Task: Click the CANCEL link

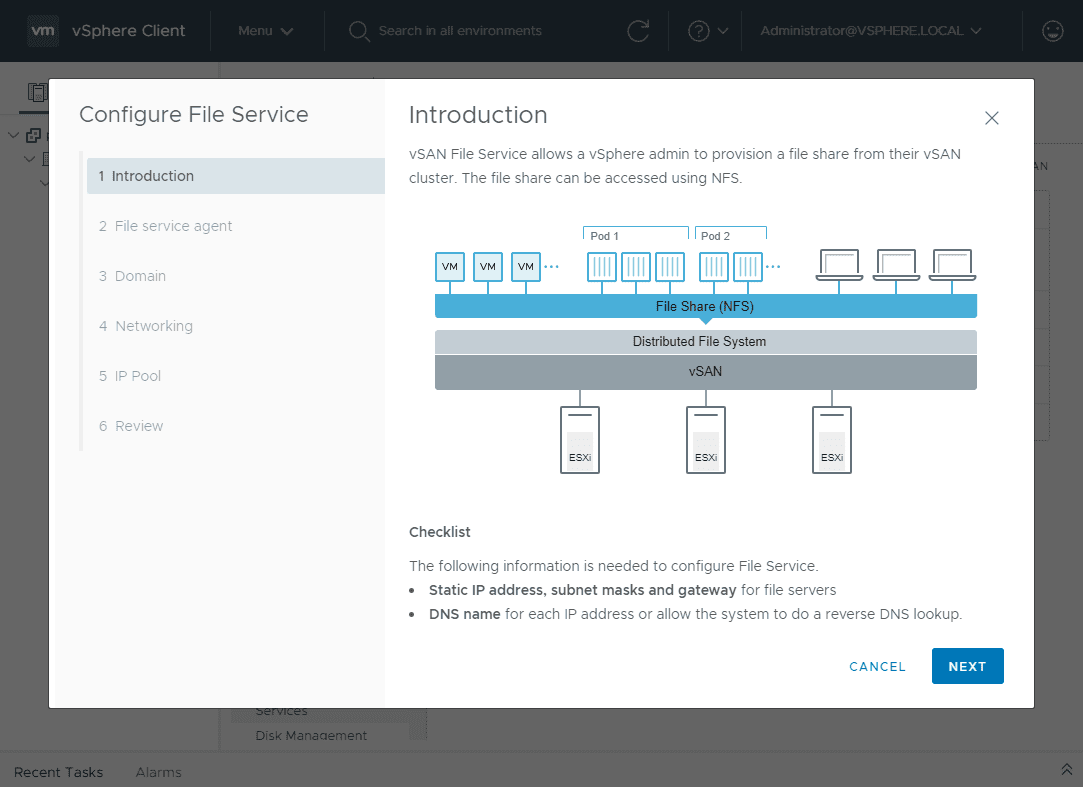Action: (877, 666)
